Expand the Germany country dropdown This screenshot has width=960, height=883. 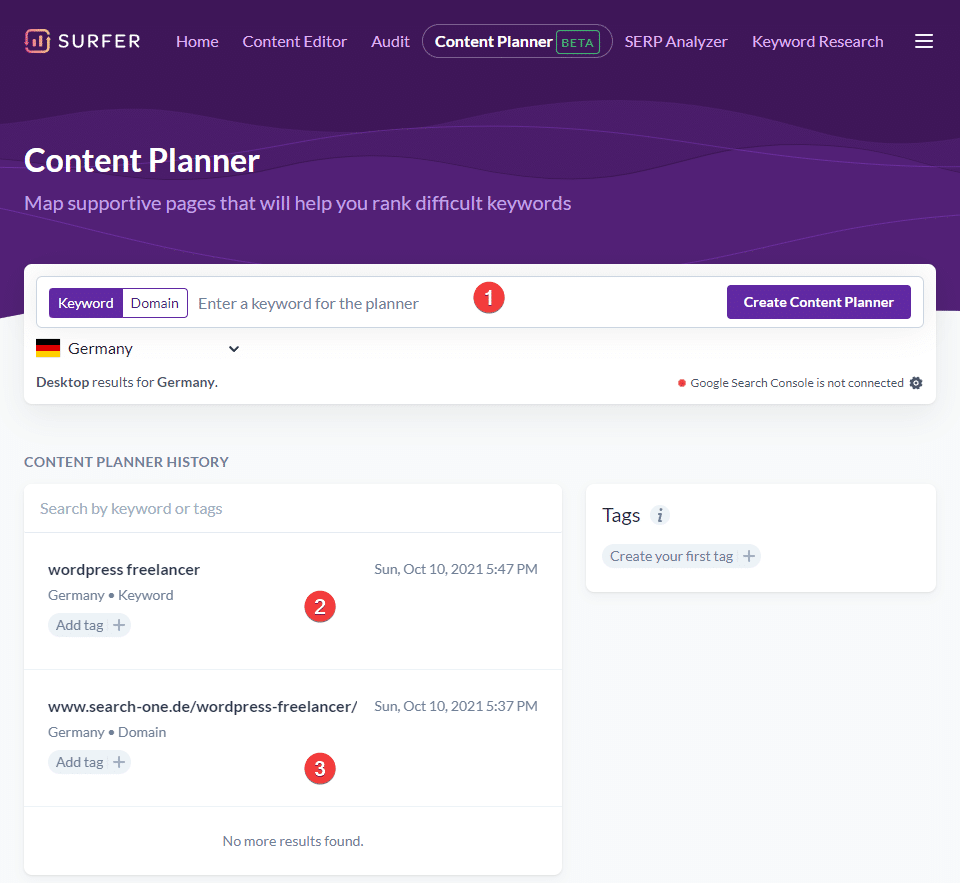(138, 348)
